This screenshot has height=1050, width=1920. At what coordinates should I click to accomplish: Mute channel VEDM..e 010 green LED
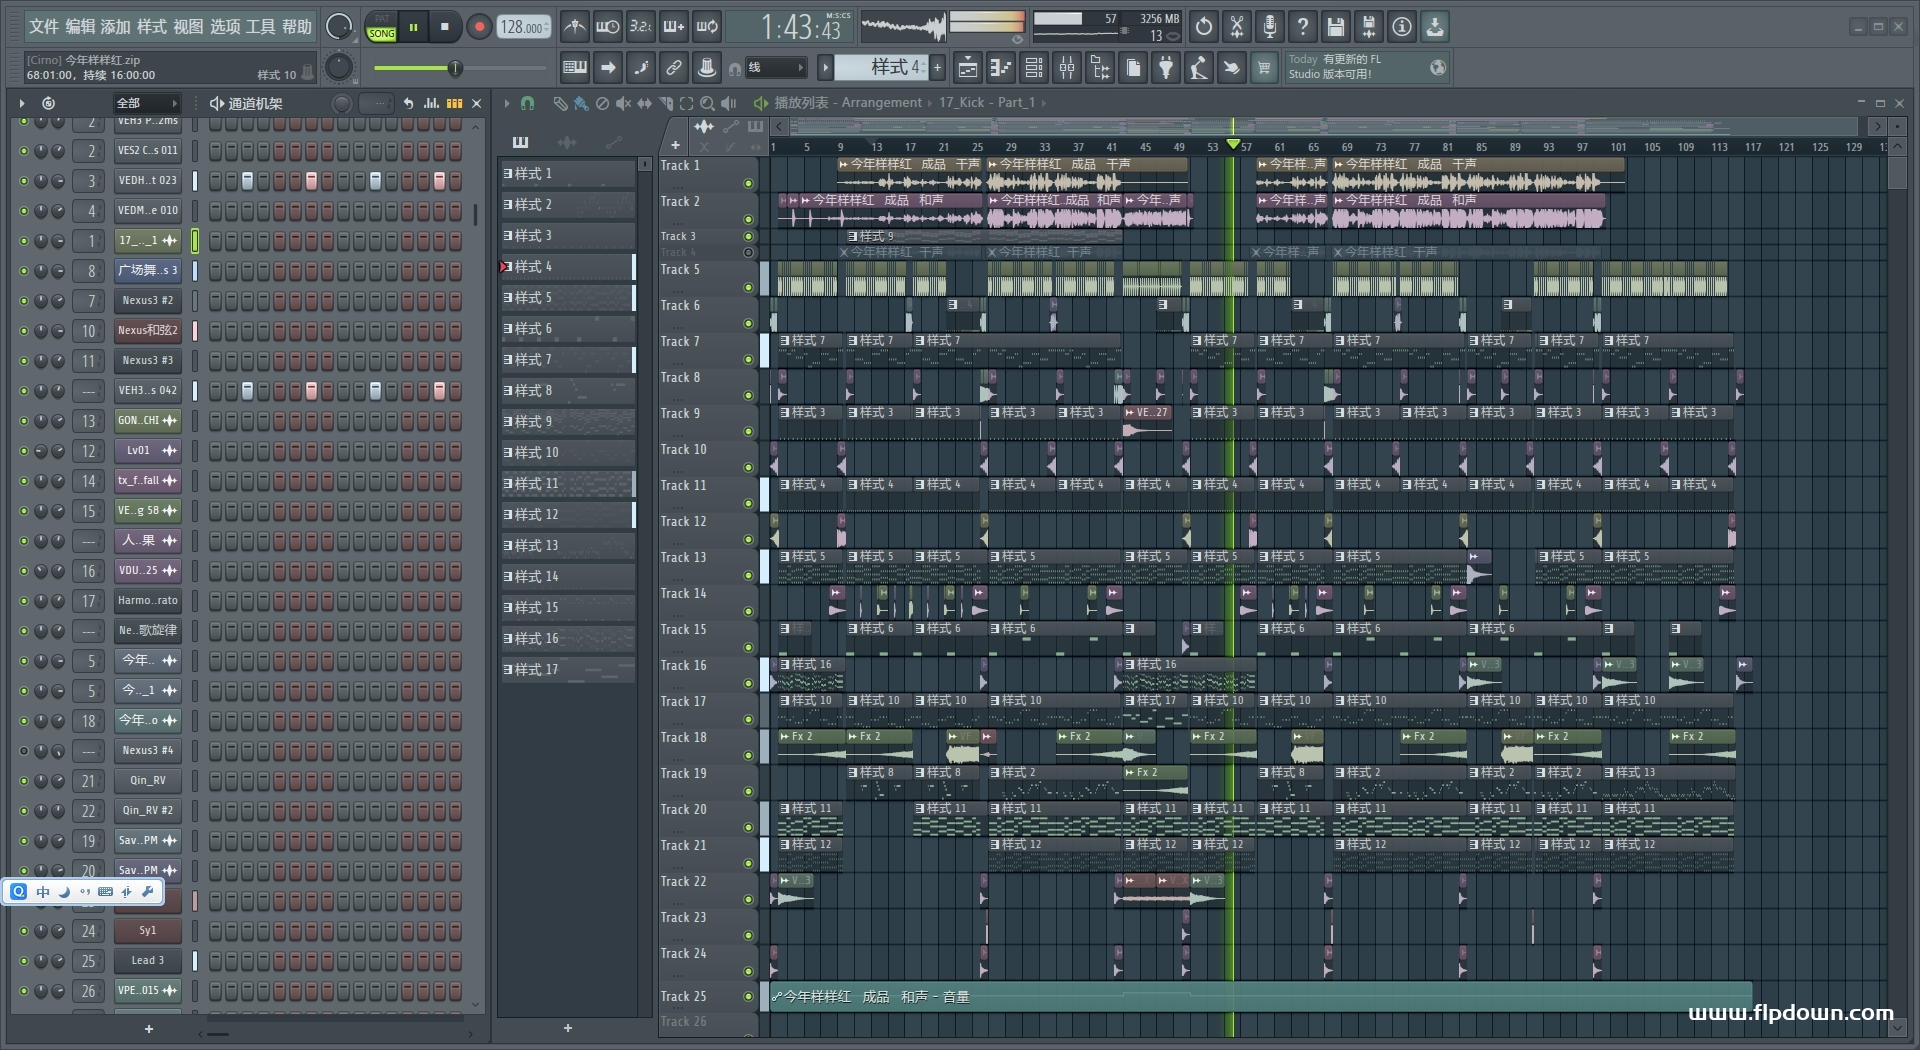pyautogui.click(x=24, y=211)
